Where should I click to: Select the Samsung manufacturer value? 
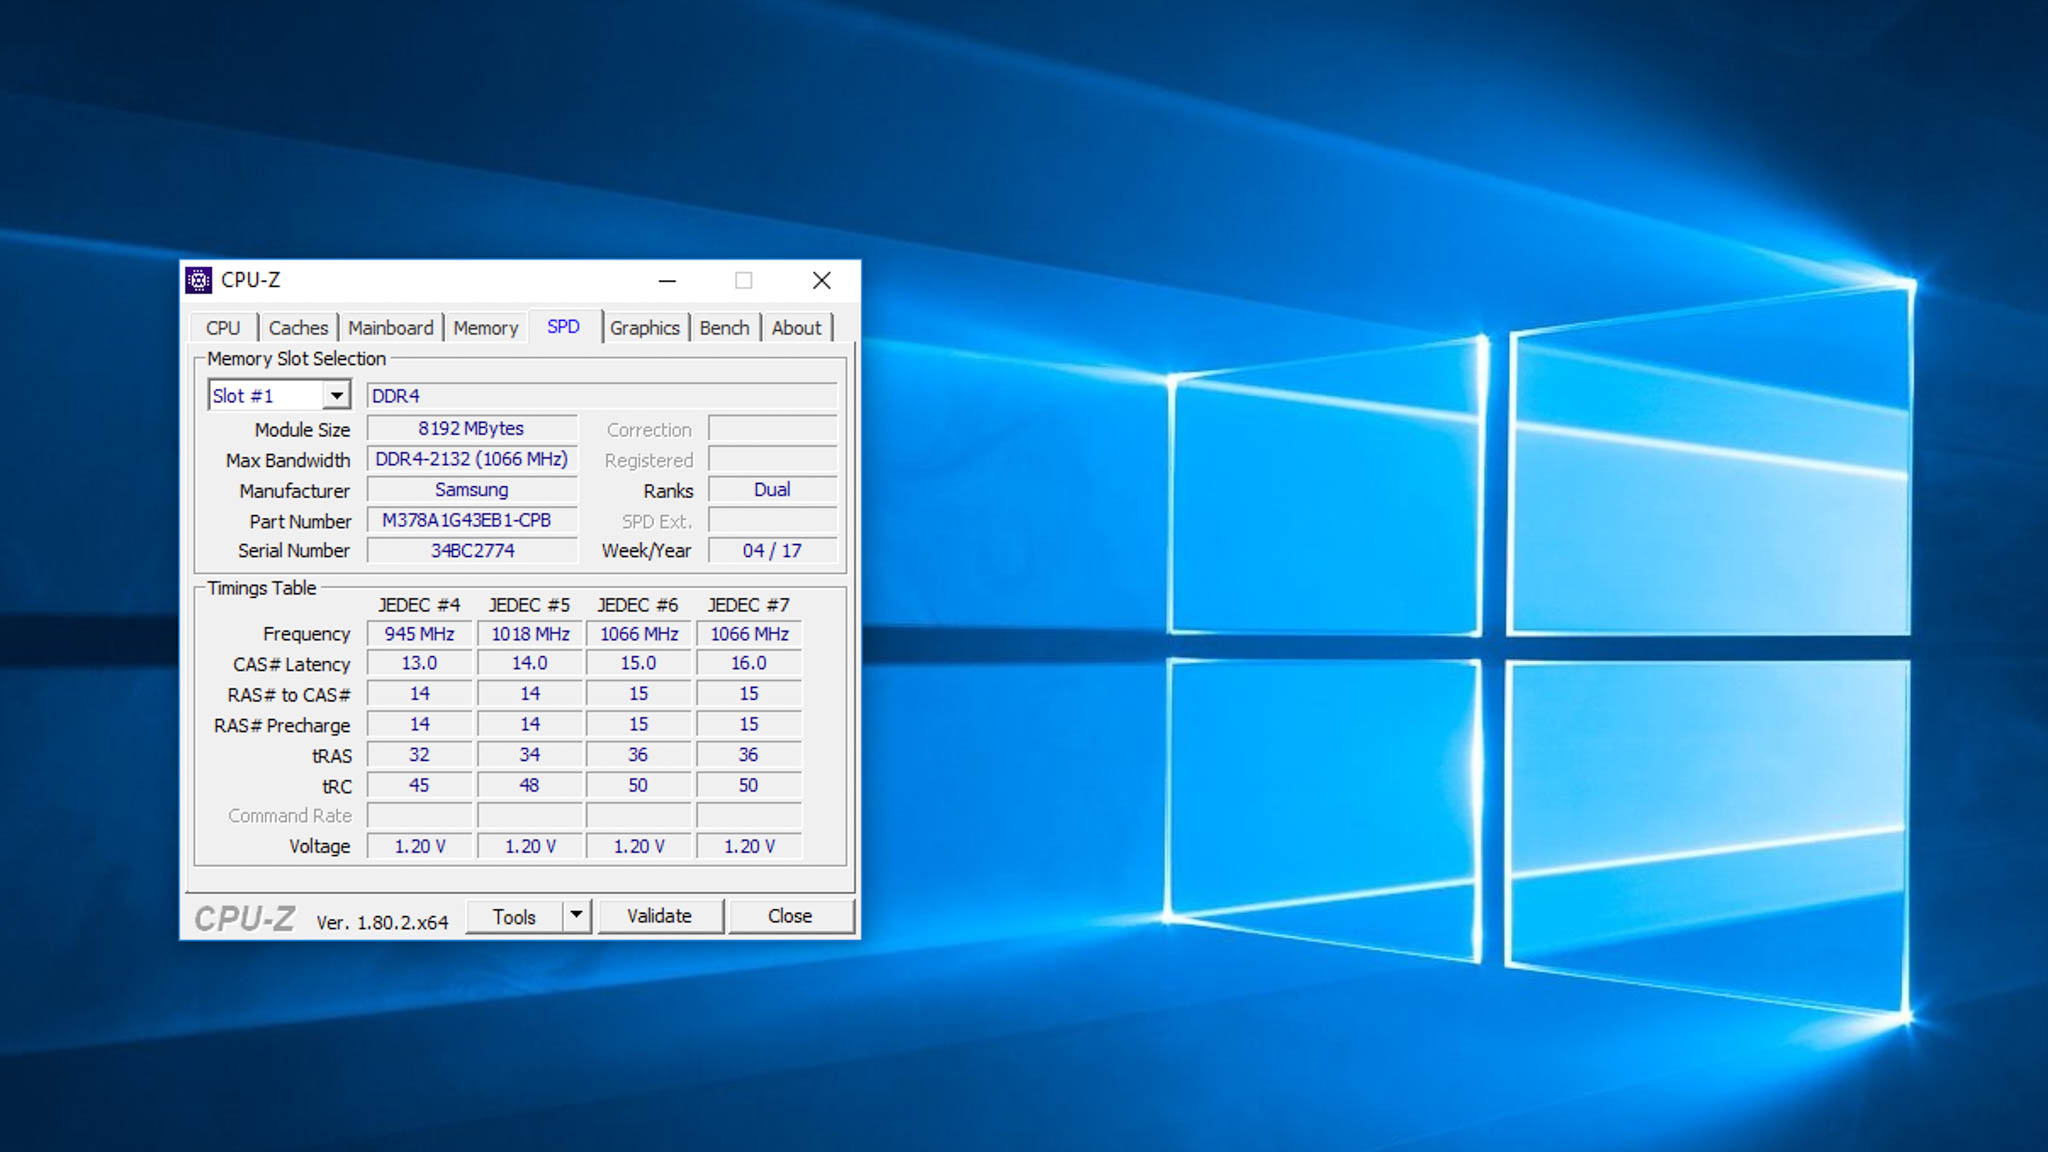(x=472, y=490)
